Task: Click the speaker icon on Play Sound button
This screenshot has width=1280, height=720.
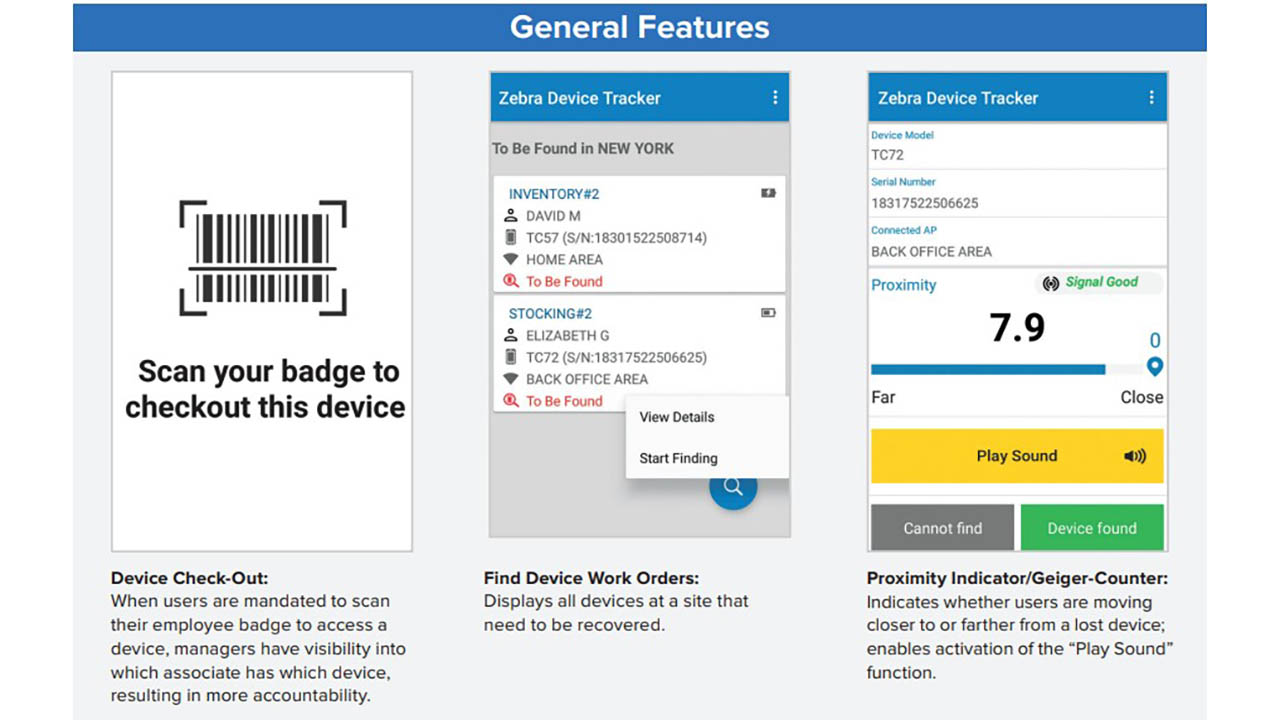Action: tap(1135, 456)
